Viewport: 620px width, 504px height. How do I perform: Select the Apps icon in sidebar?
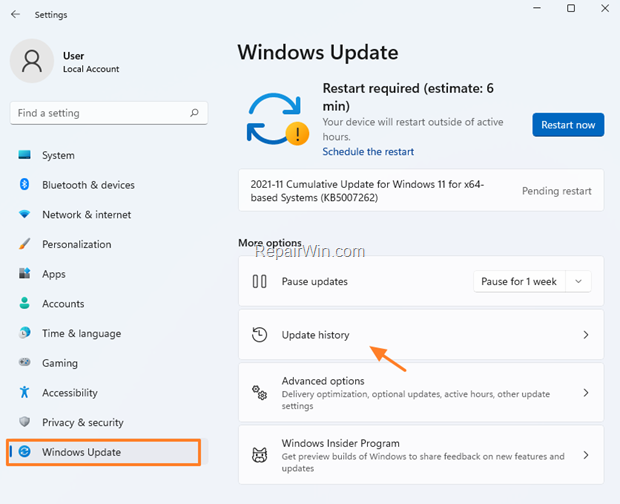click(25, 273)
